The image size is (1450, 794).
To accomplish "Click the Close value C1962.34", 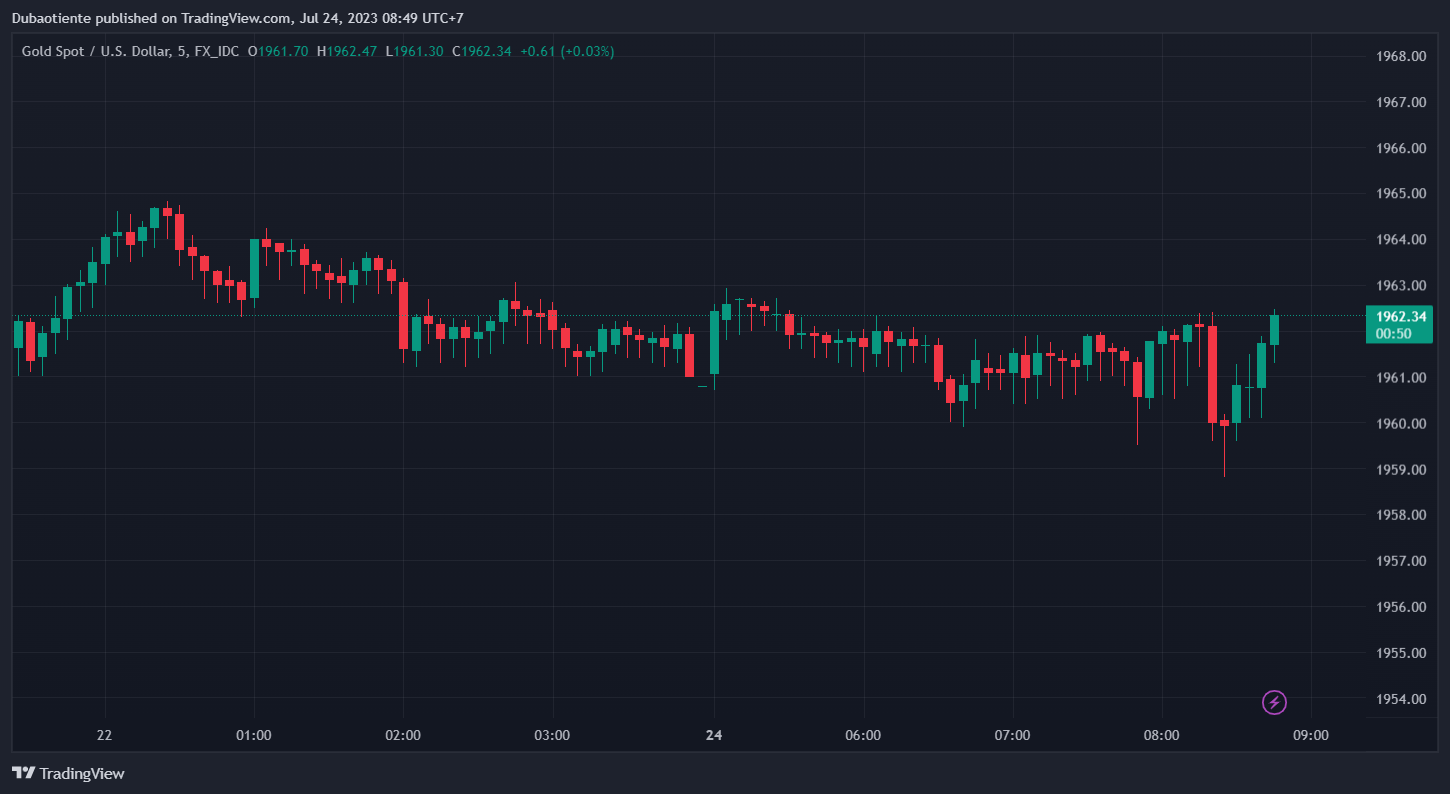I will pyautogui.click(x=482, y=51).
